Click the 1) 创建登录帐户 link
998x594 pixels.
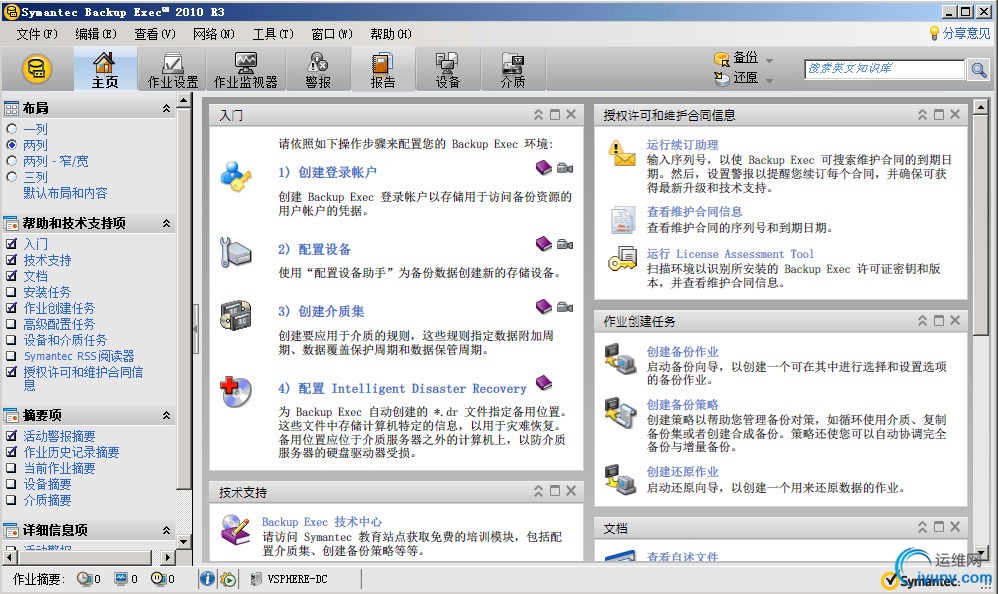[x=327, y=172]
